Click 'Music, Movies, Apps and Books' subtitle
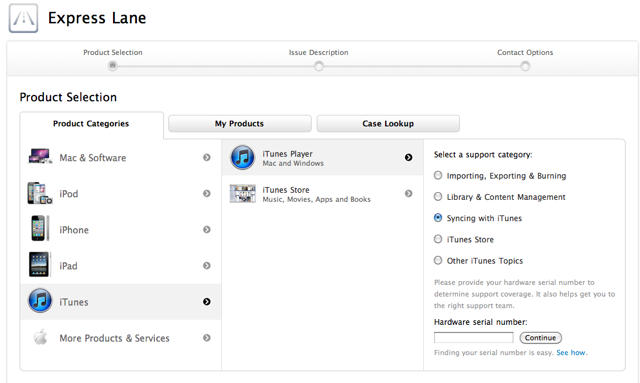The width and height of the screenshot is (640, 383). 316,199
